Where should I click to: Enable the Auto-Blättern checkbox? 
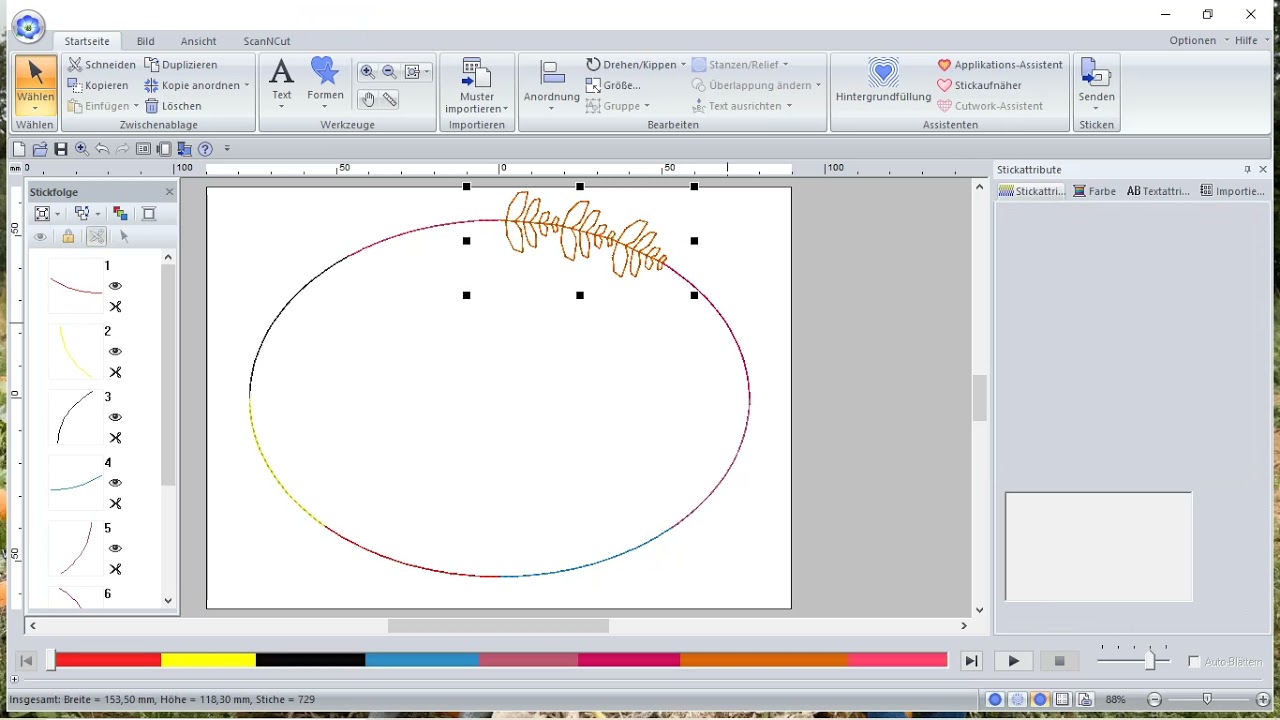(x=1194, y=661)
